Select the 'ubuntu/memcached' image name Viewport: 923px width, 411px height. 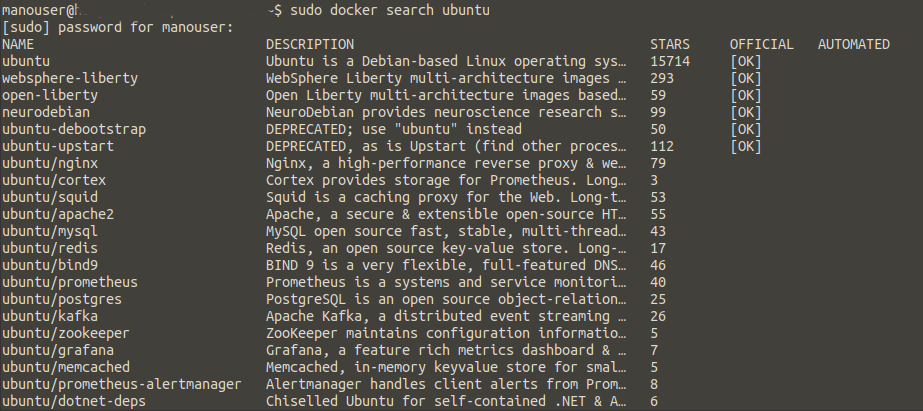point(65,367)
